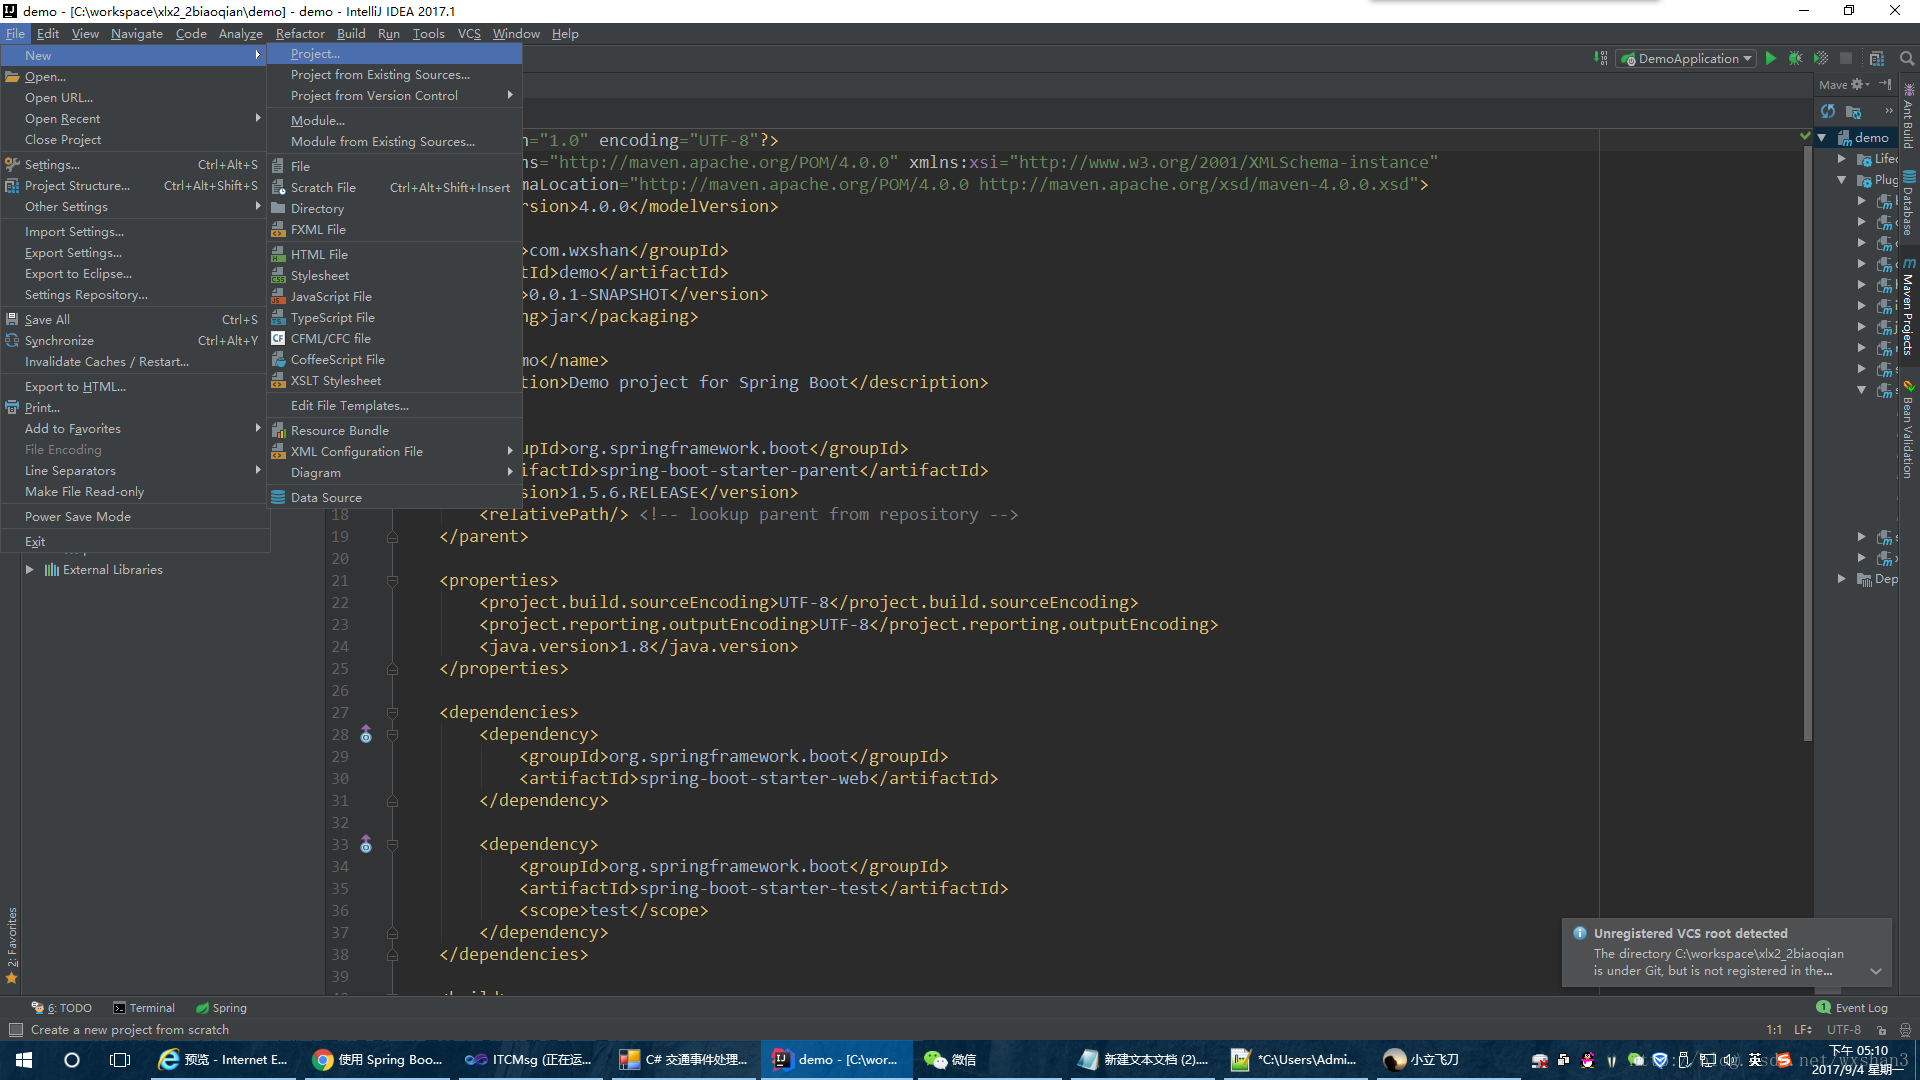
Task: Open the Project Structure toolbar icon
Action: [1877, 59]
